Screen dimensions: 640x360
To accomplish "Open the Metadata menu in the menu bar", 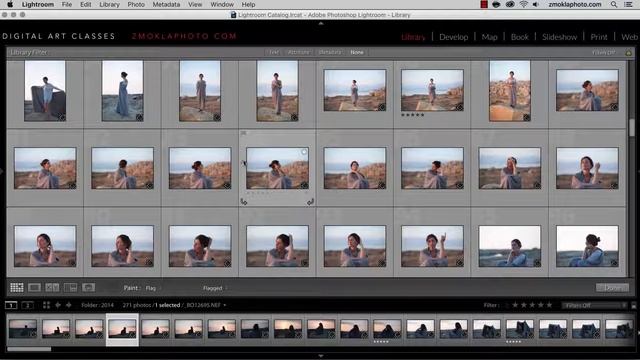I will click(166, 4).
